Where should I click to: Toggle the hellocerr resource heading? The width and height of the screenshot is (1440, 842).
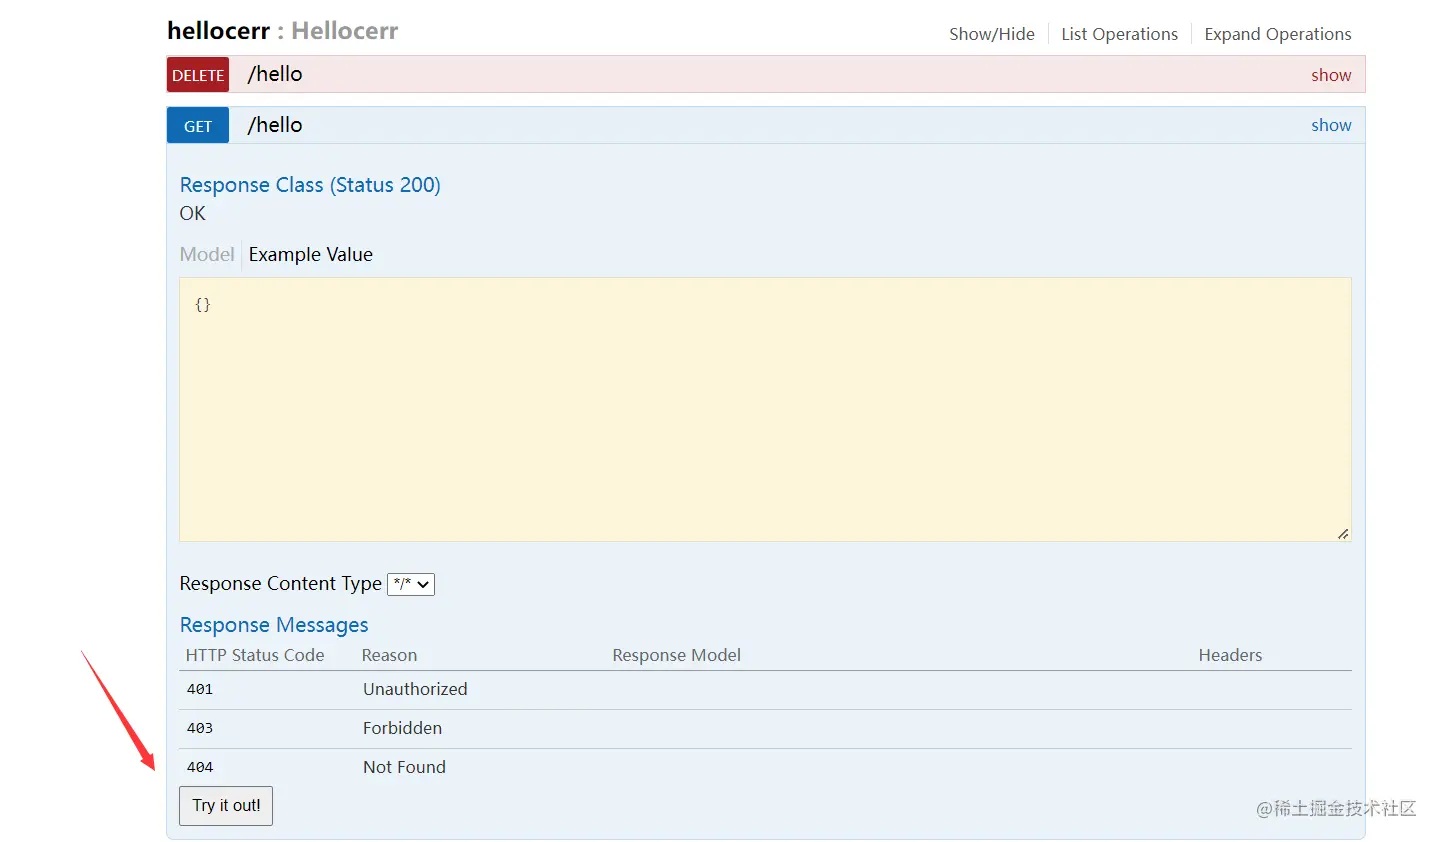pyautogui.click(x=218, y=31)
